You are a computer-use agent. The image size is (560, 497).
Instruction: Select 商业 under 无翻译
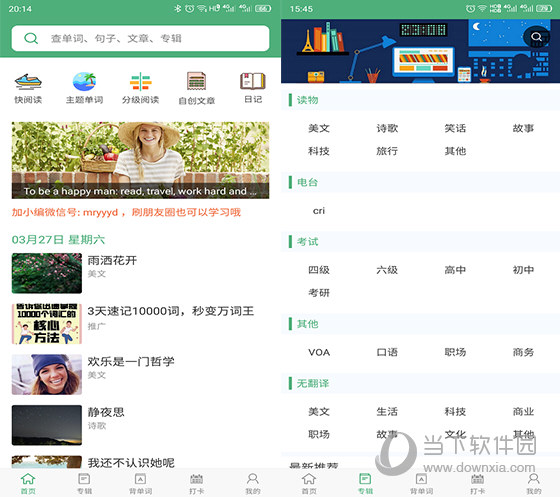[x=524, y=412]
